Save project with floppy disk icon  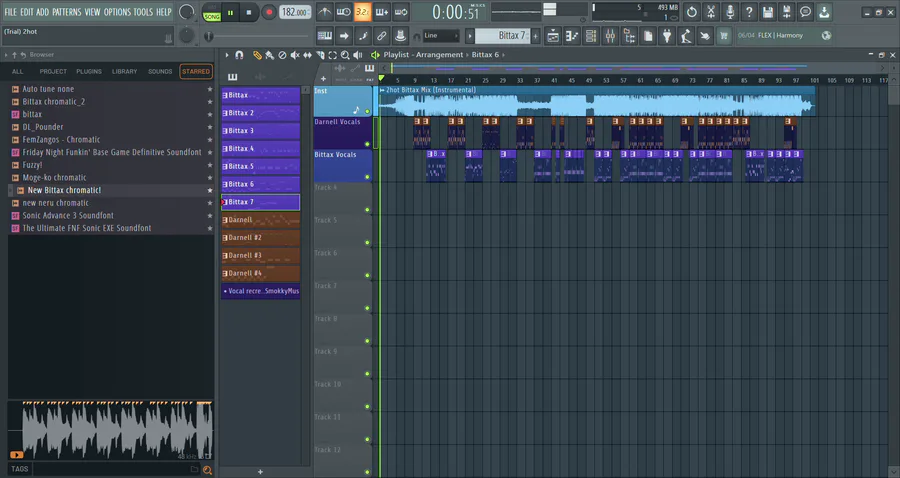click(x=767, y=12)
